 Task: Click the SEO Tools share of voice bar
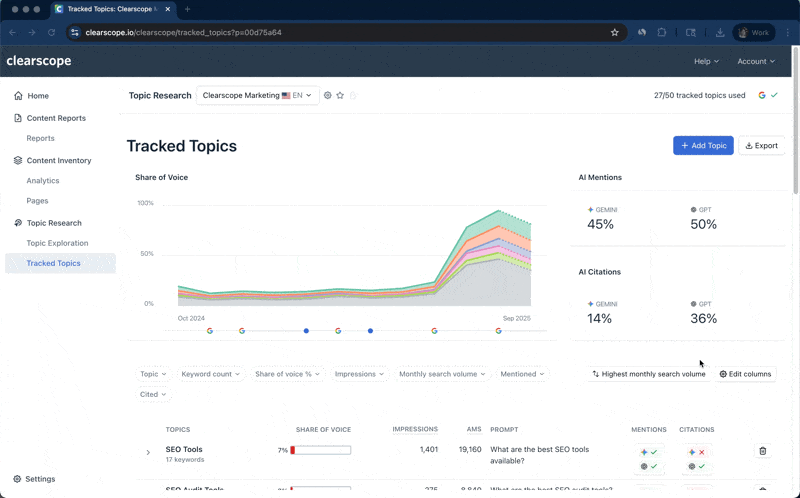[320, 450]
